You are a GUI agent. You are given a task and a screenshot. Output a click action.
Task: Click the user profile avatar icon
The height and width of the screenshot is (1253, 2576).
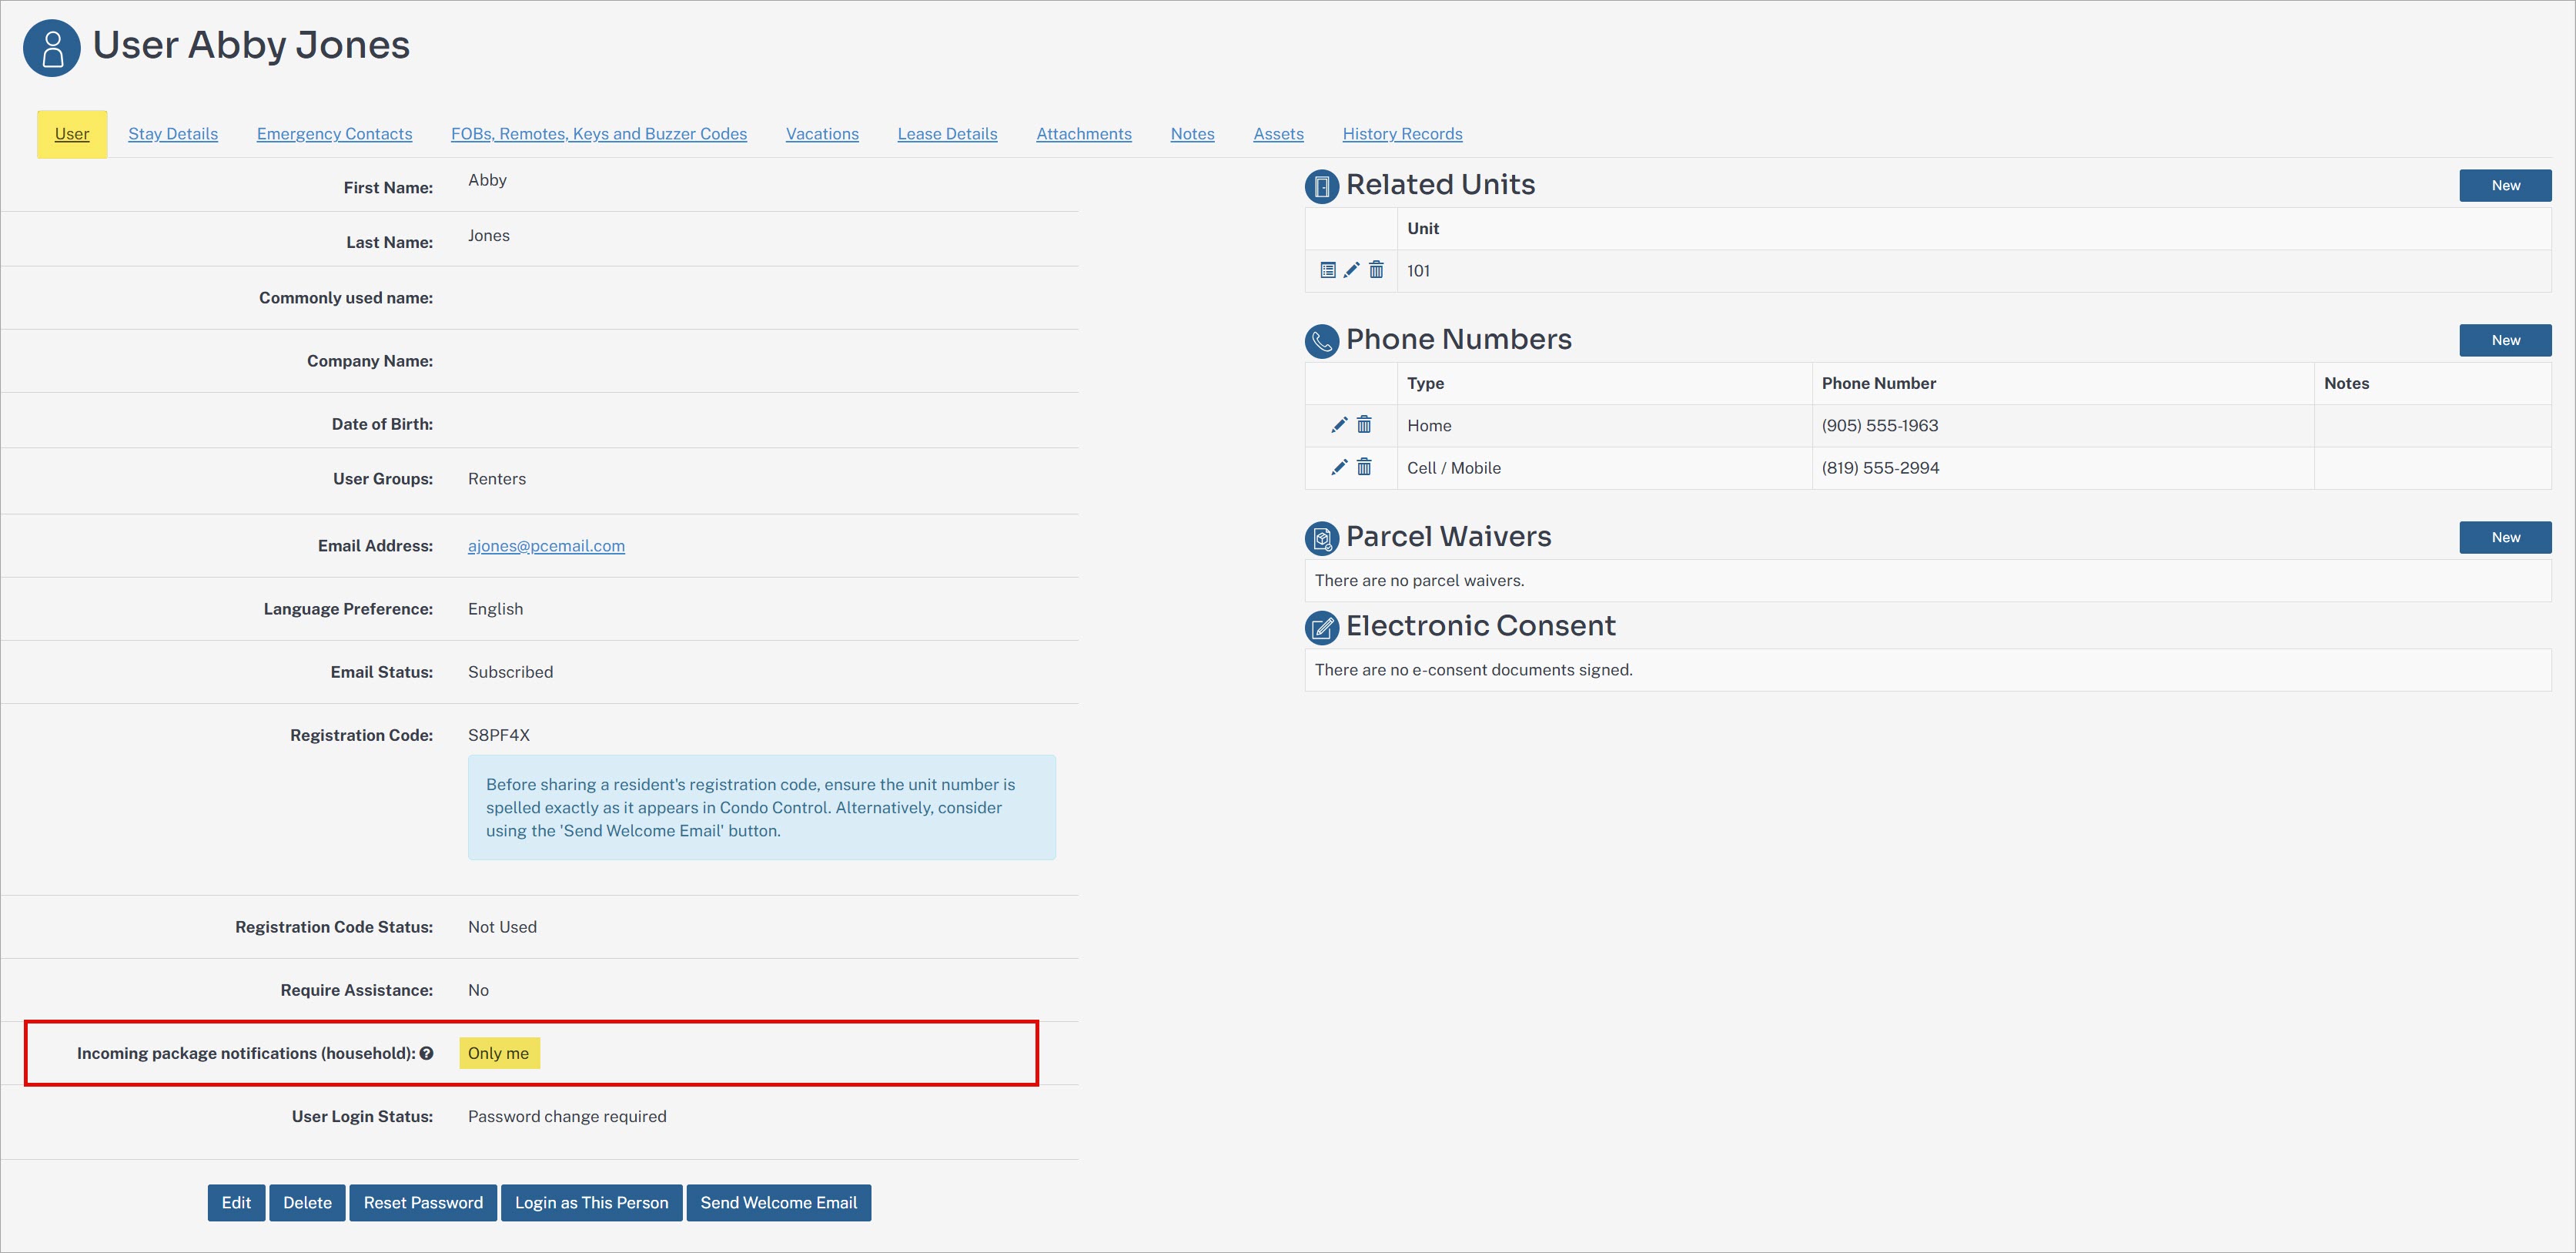pyautogui.click(x=51, y=48)
